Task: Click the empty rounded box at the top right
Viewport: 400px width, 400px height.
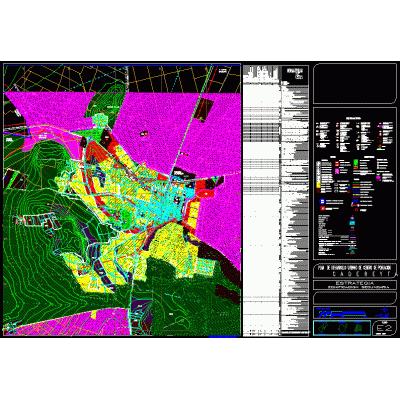Action: pos(355,83)
